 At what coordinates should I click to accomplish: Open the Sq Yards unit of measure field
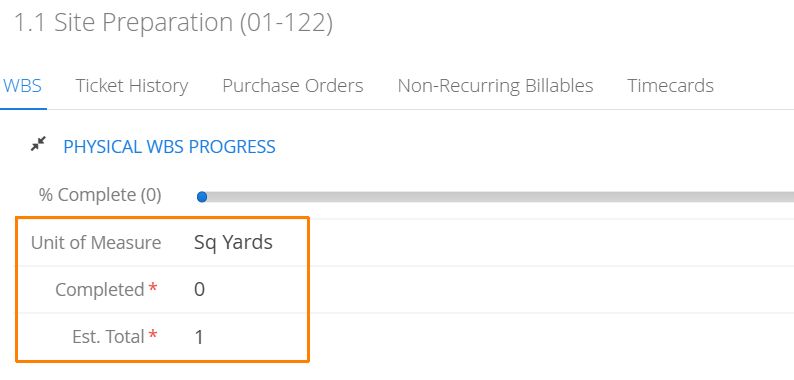[x=233, y=243]
